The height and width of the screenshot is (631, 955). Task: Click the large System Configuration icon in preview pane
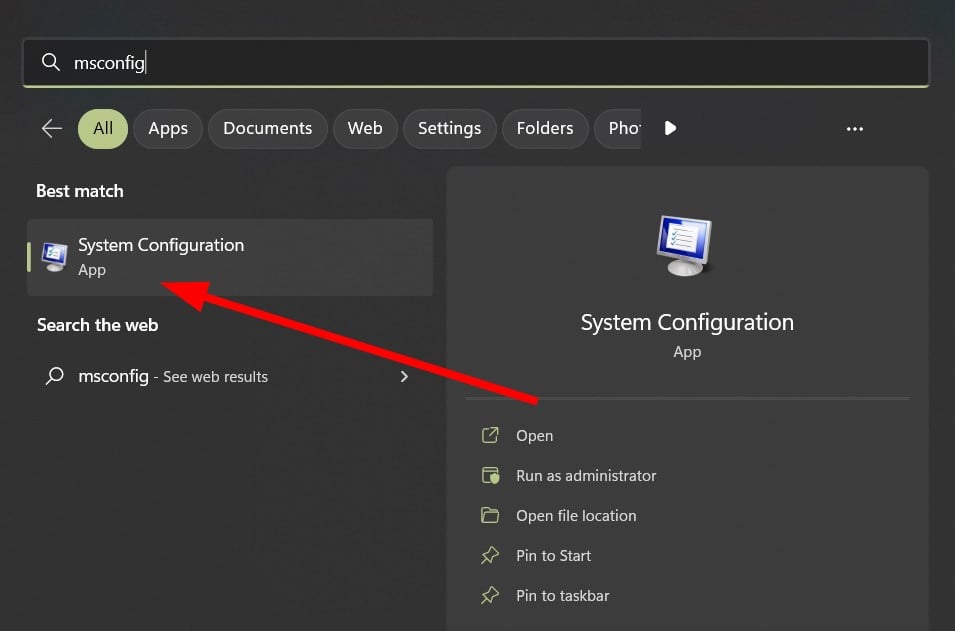(x=685, y=245)
